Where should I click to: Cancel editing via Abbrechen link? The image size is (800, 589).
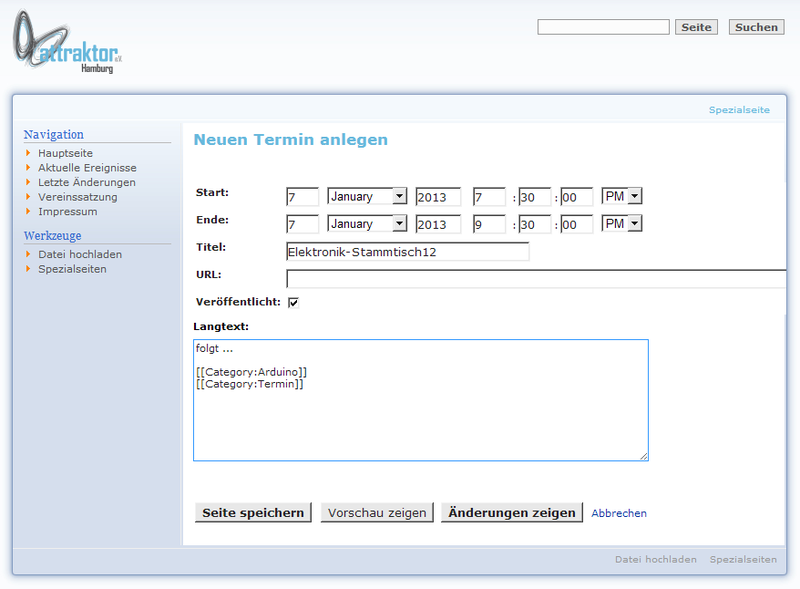[x=619, y=513]
